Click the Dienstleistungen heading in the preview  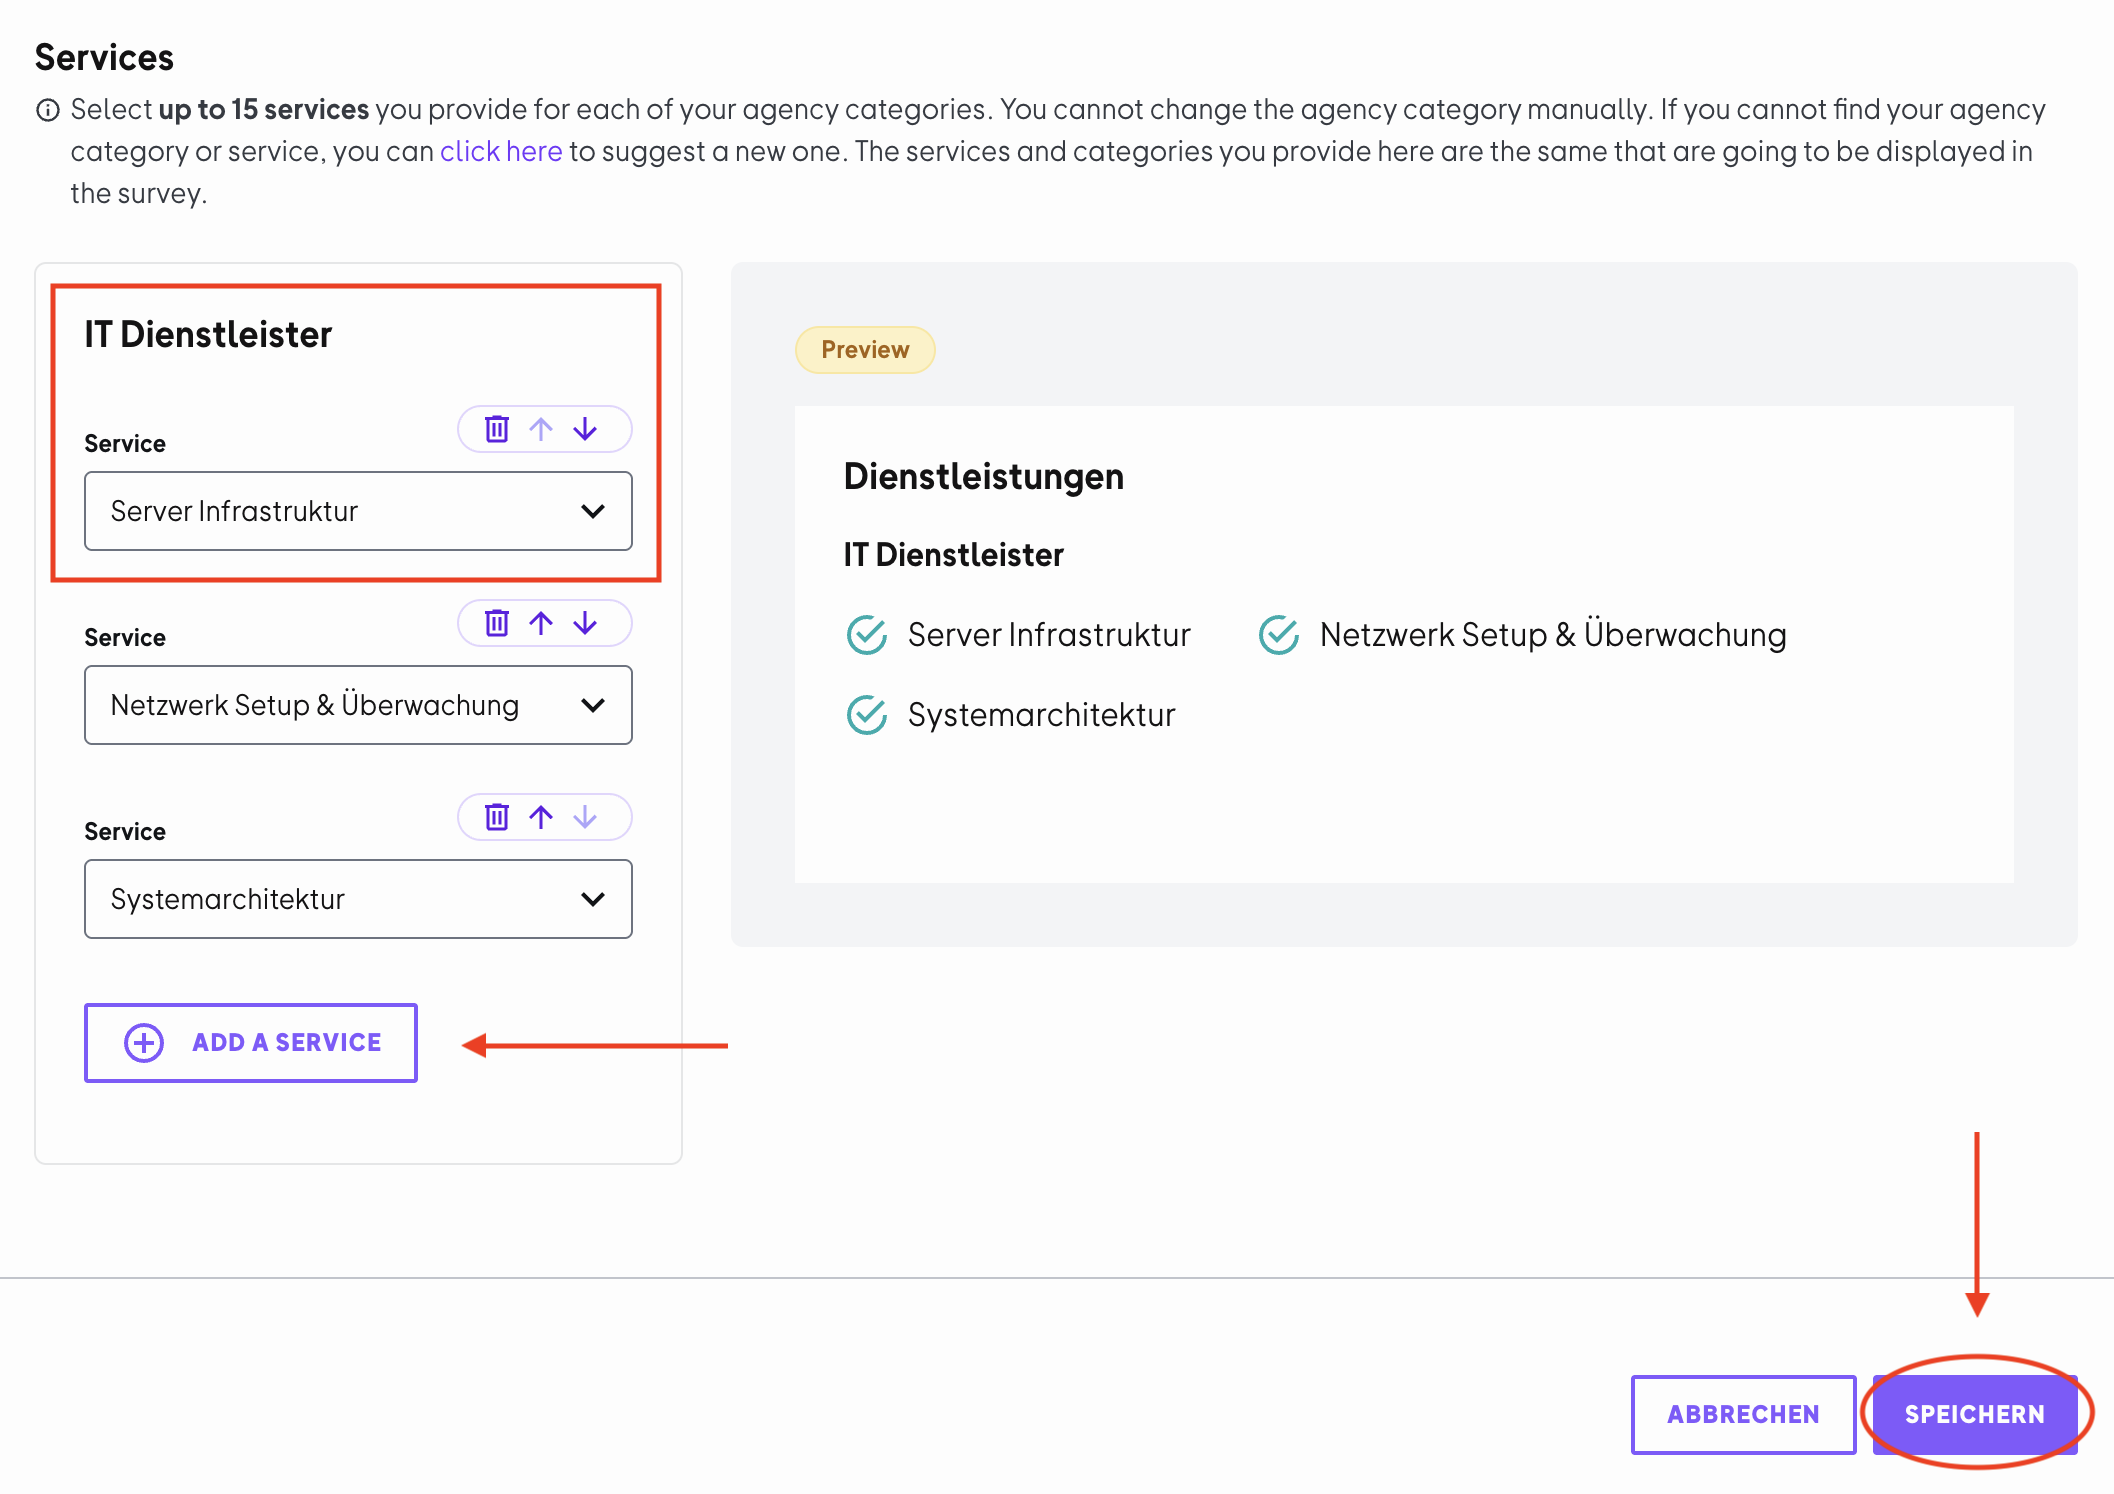tap(984, 477)
